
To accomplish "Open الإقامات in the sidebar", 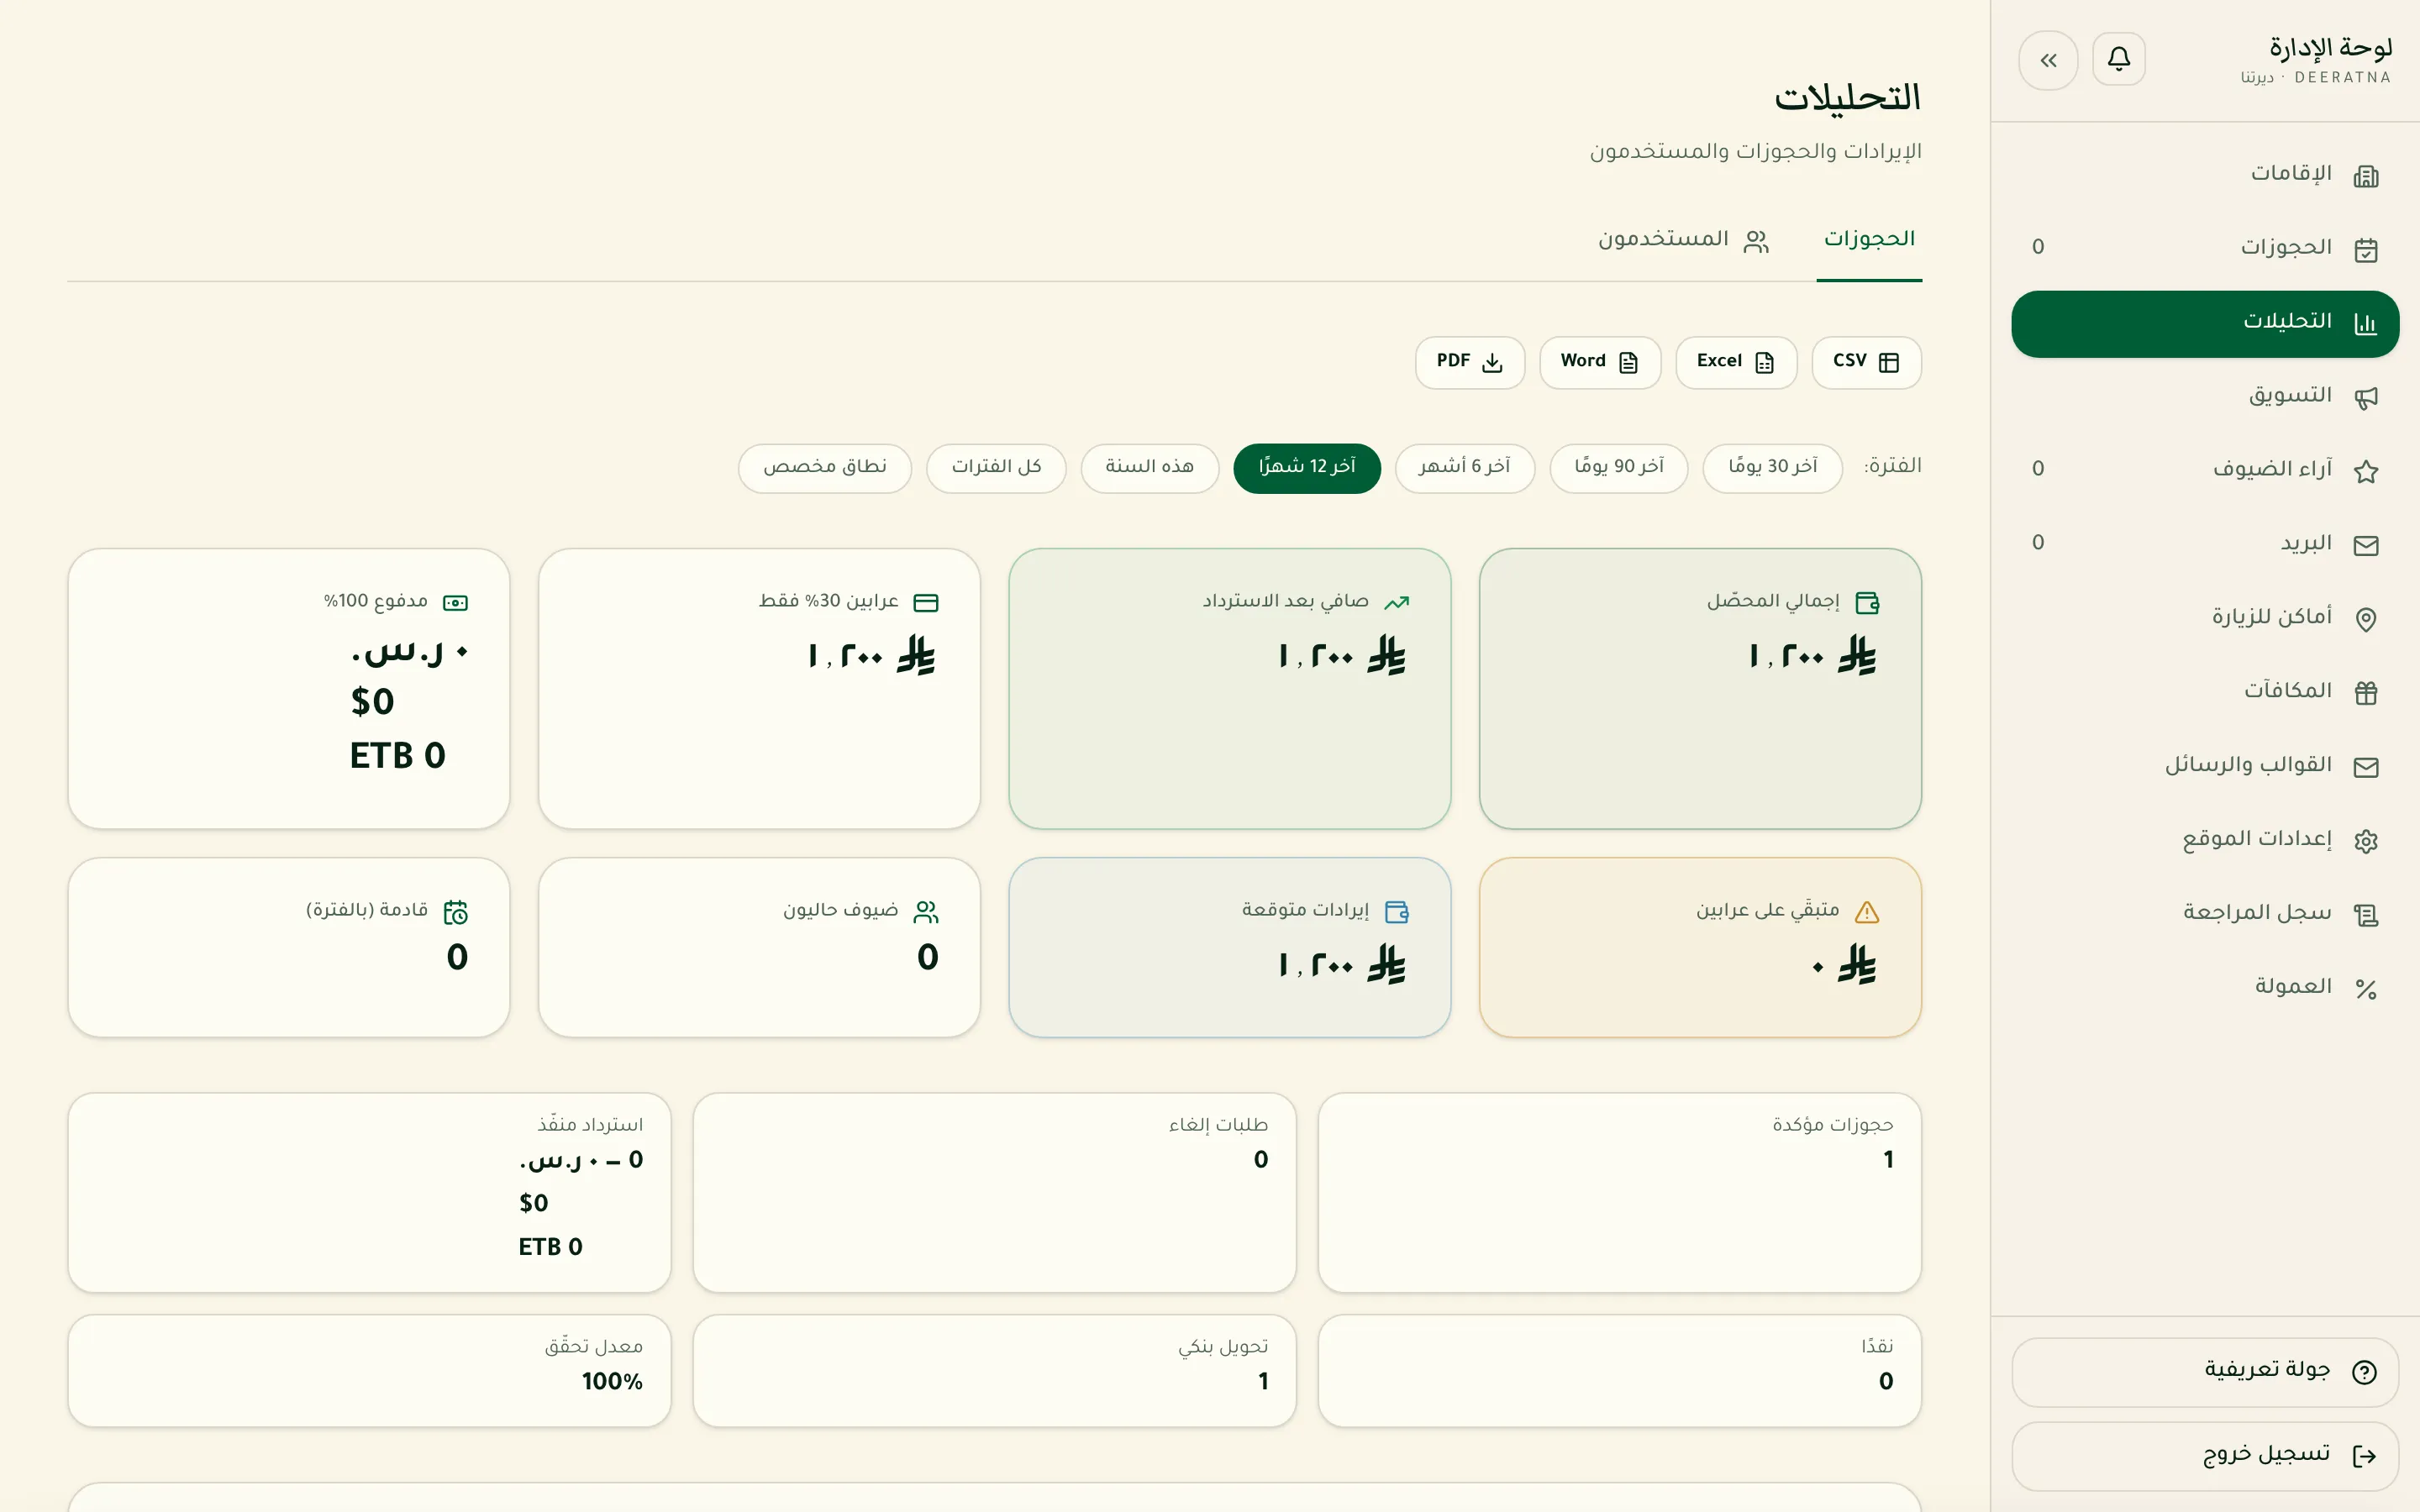I will tap(2205, 175).
